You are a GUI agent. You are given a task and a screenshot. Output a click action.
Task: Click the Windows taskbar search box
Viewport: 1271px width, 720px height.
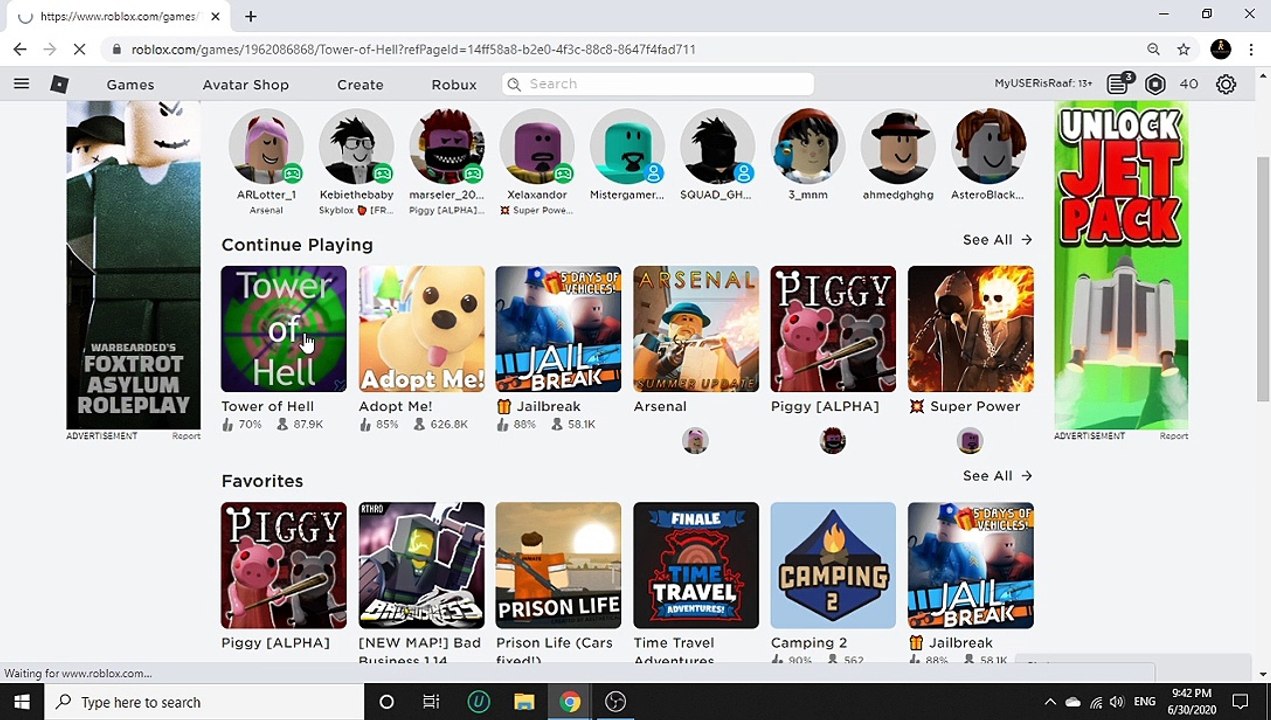(x=205, y=702)
